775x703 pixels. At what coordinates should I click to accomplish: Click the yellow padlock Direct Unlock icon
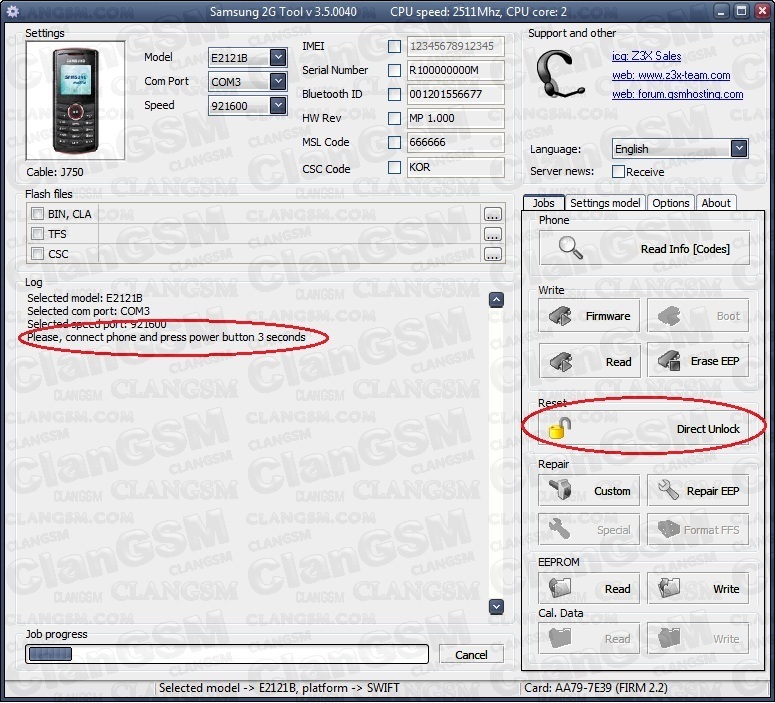point(560,428)
